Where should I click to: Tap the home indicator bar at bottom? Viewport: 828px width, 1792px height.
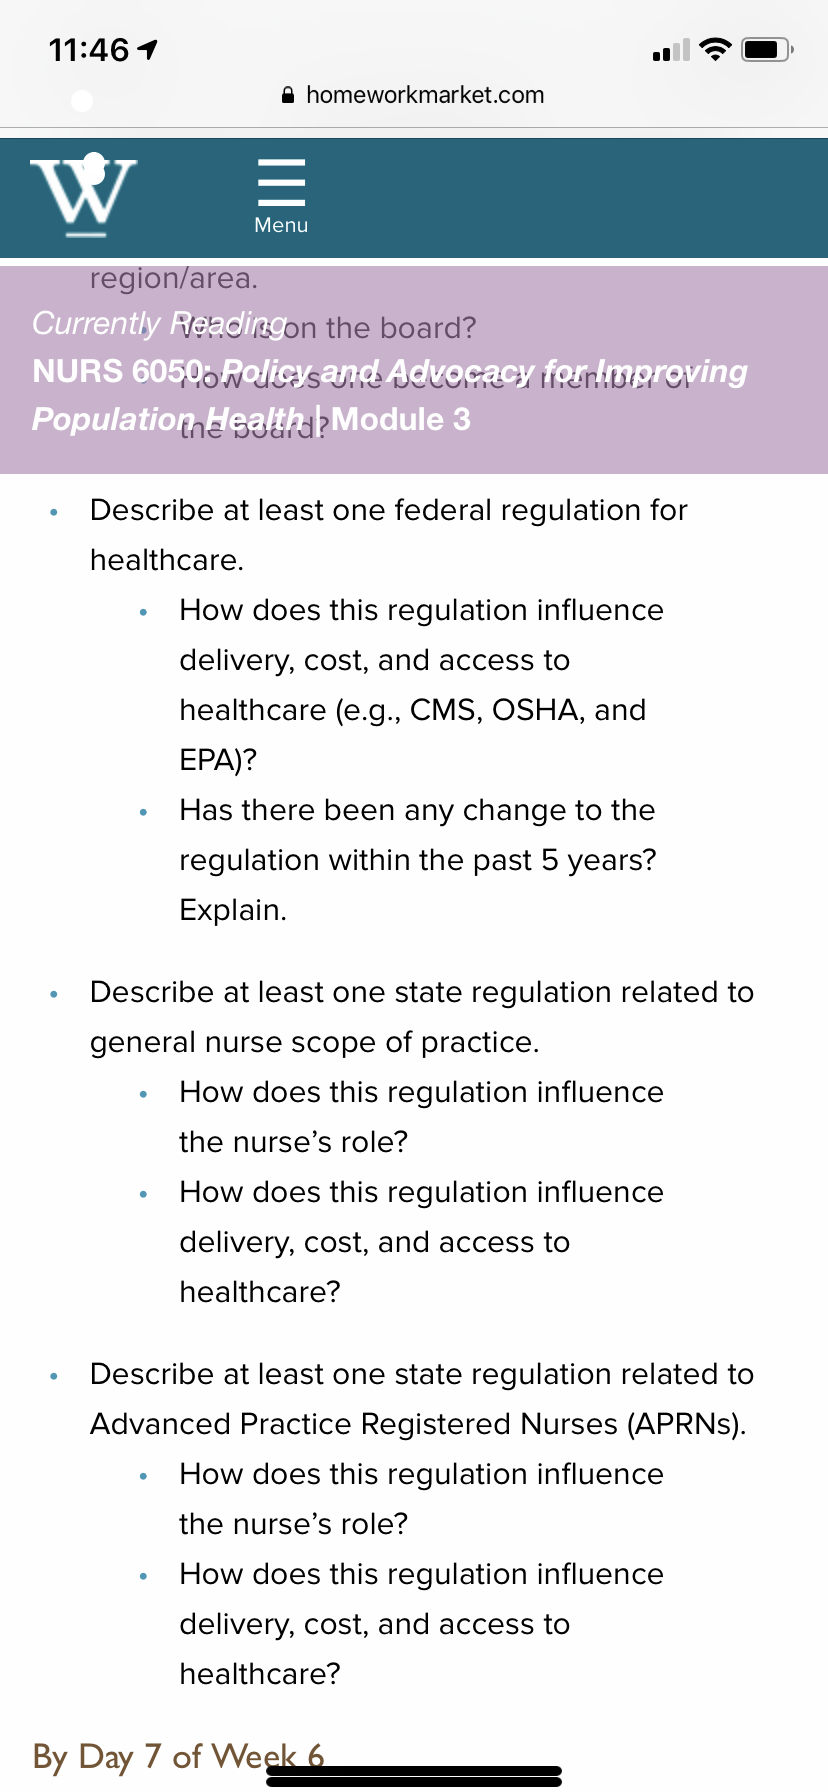pos(414,1774)
